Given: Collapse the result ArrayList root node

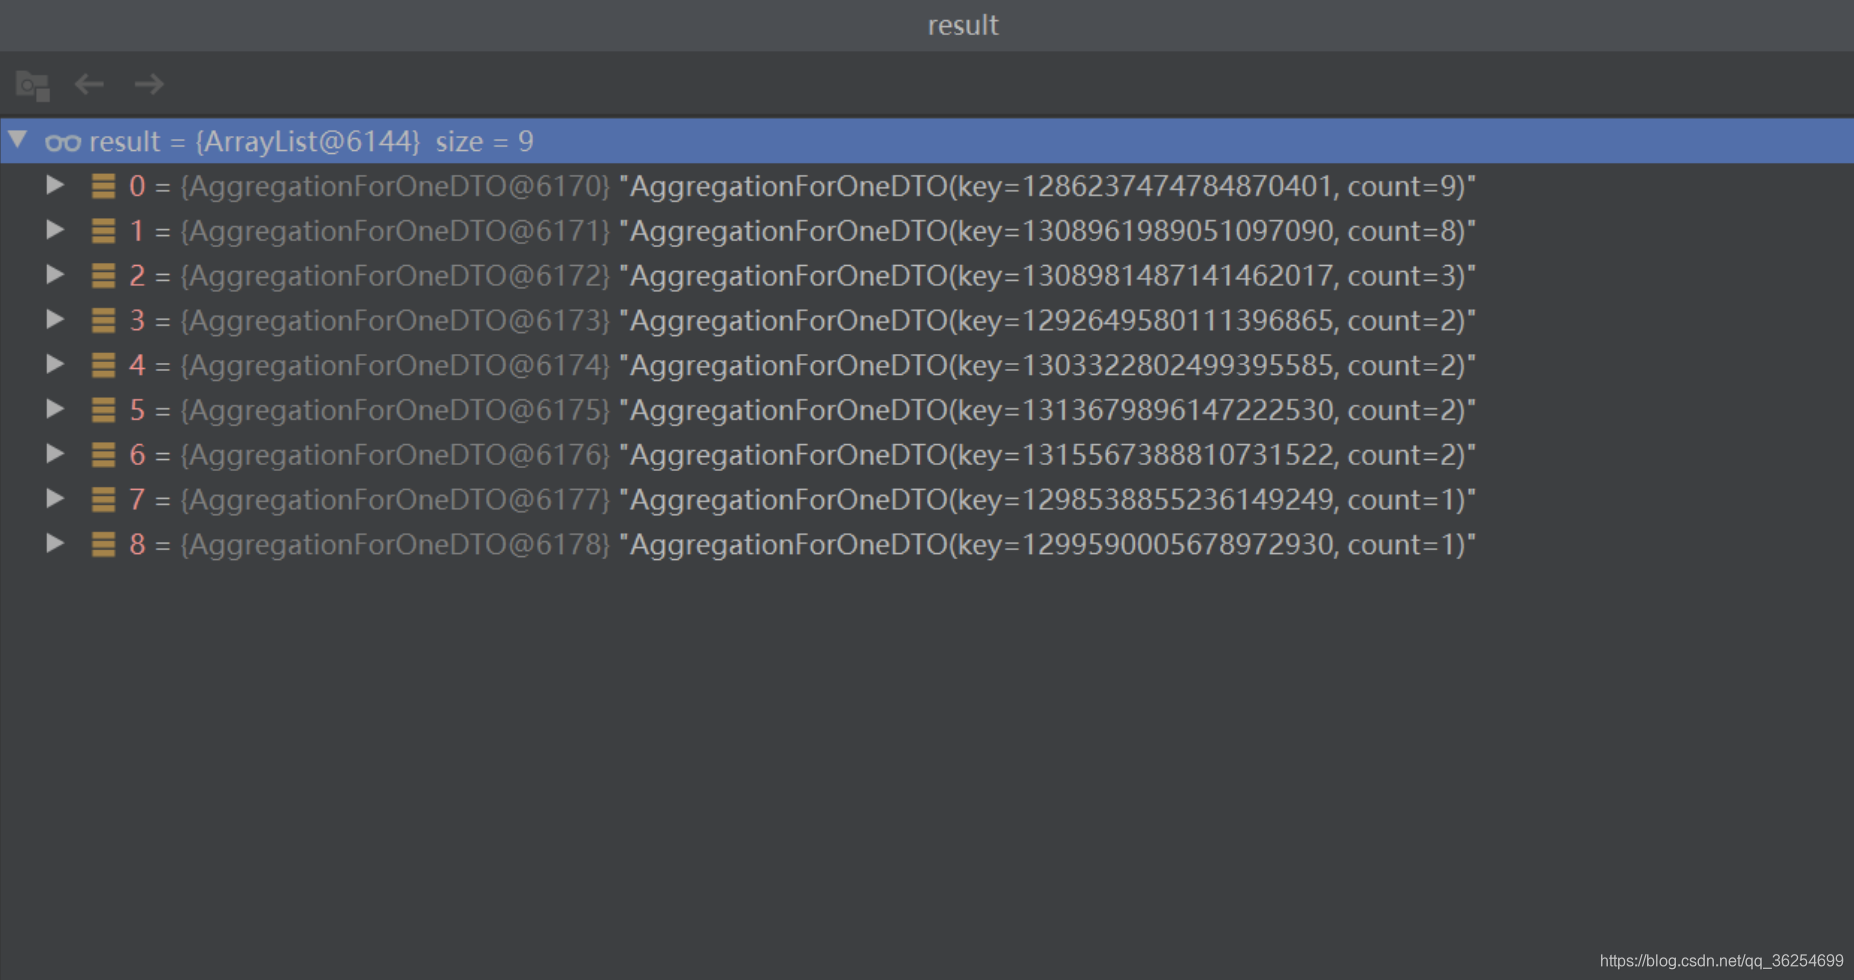Looking at the screenshot, I should 18,139.
